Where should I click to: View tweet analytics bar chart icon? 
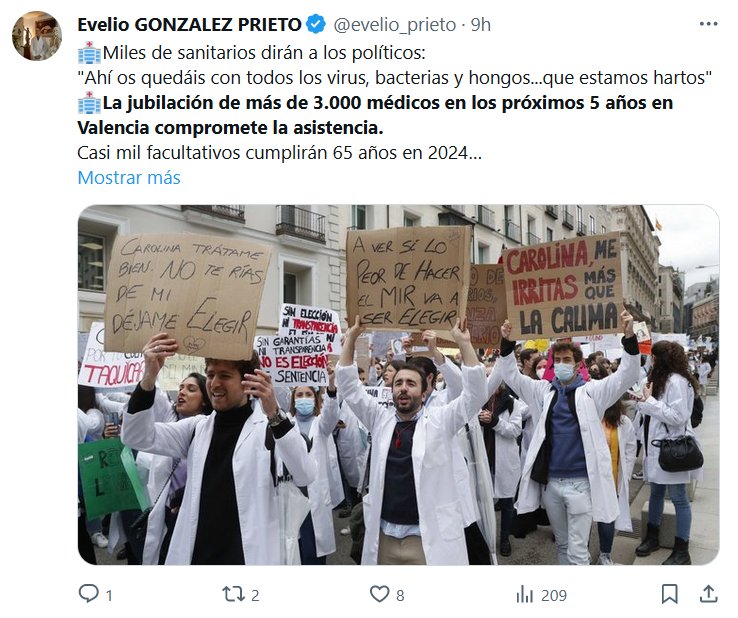524,594
